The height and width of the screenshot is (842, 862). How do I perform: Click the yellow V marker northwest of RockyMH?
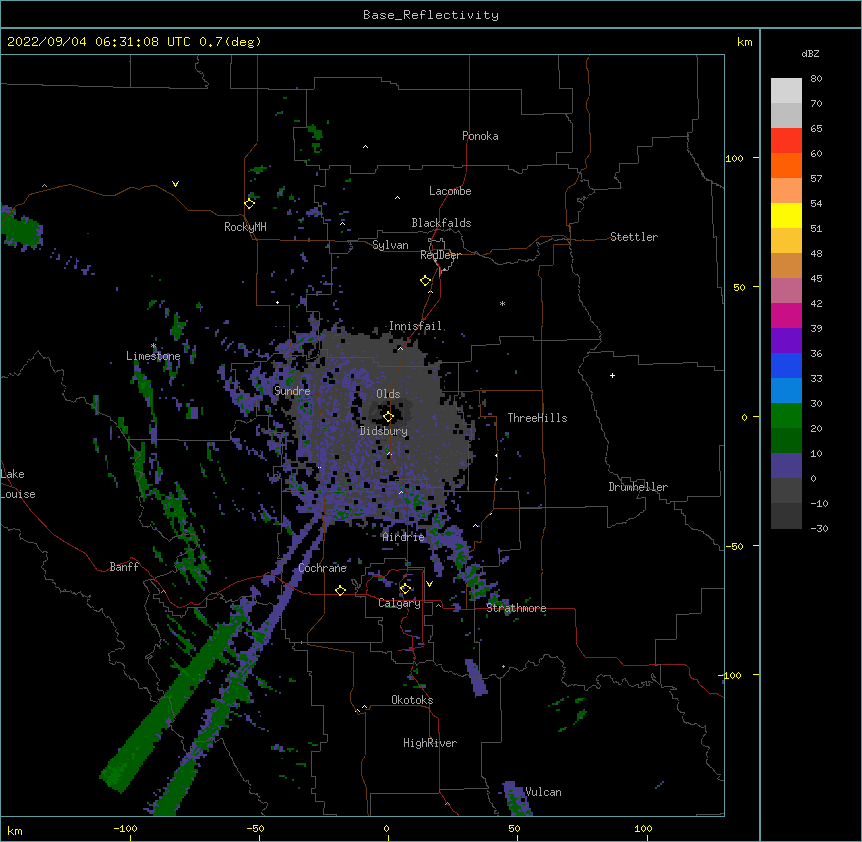point(175,184)
